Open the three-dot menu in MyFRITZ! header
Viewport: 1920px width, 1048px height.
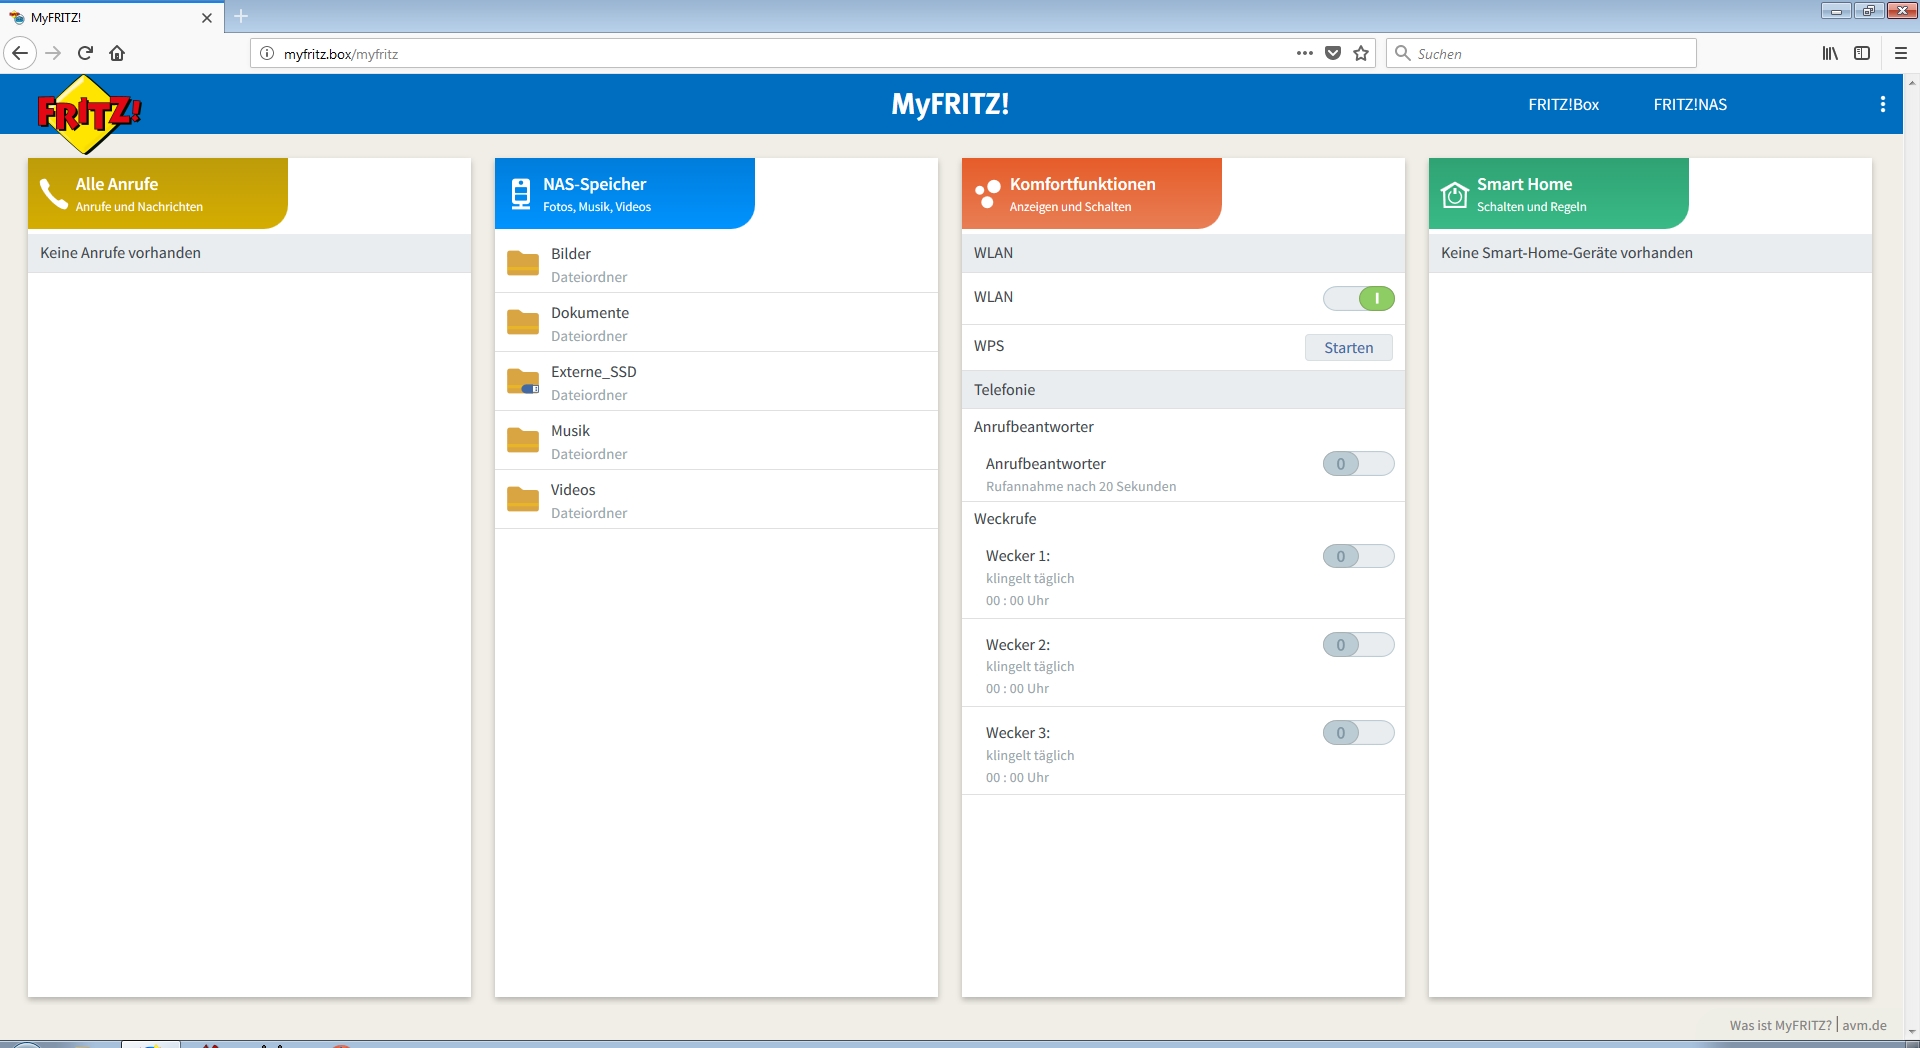[1882, 105]
